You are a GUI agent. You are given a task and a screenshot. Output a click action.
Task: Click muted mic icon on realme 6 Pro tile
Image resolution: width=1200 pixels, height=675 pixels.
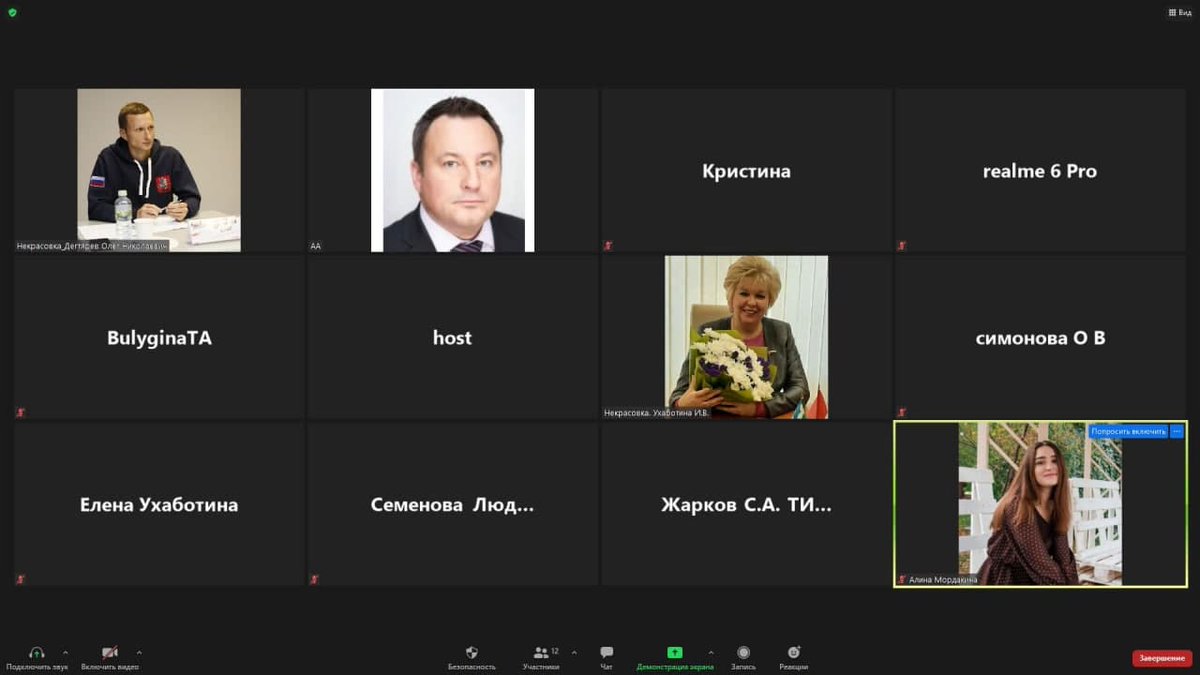tap(902, 245)
